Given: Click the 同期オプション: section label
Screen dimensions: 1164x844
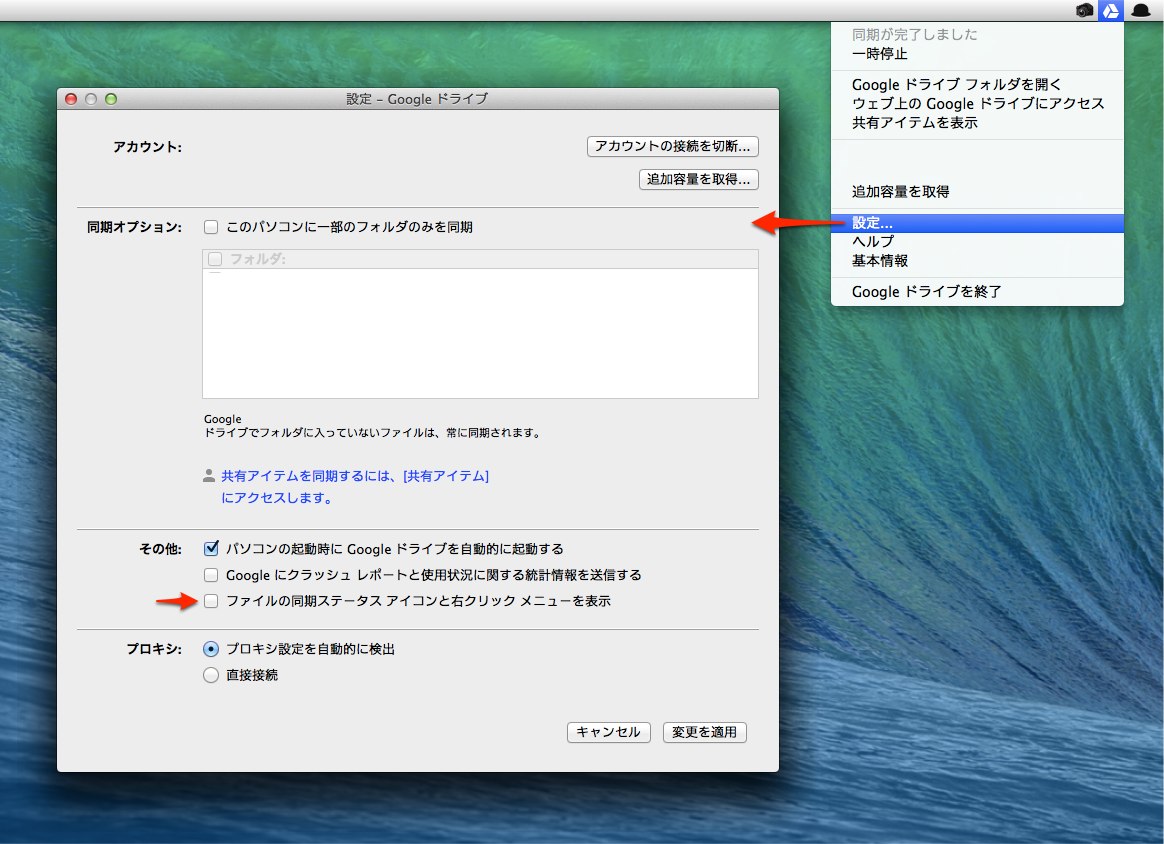Looking at the screenshot, I should (134, 227).
